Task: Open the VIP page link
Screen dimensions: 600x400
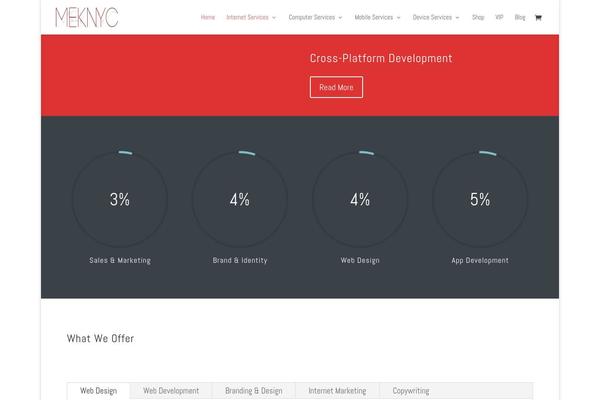Action: tap(499, 17)
